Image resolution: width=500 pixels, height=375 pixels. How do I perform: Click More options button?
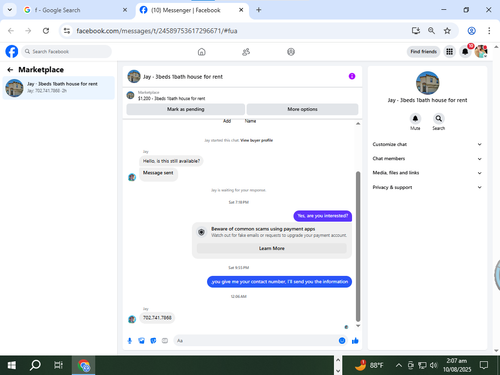coord(302,109)
